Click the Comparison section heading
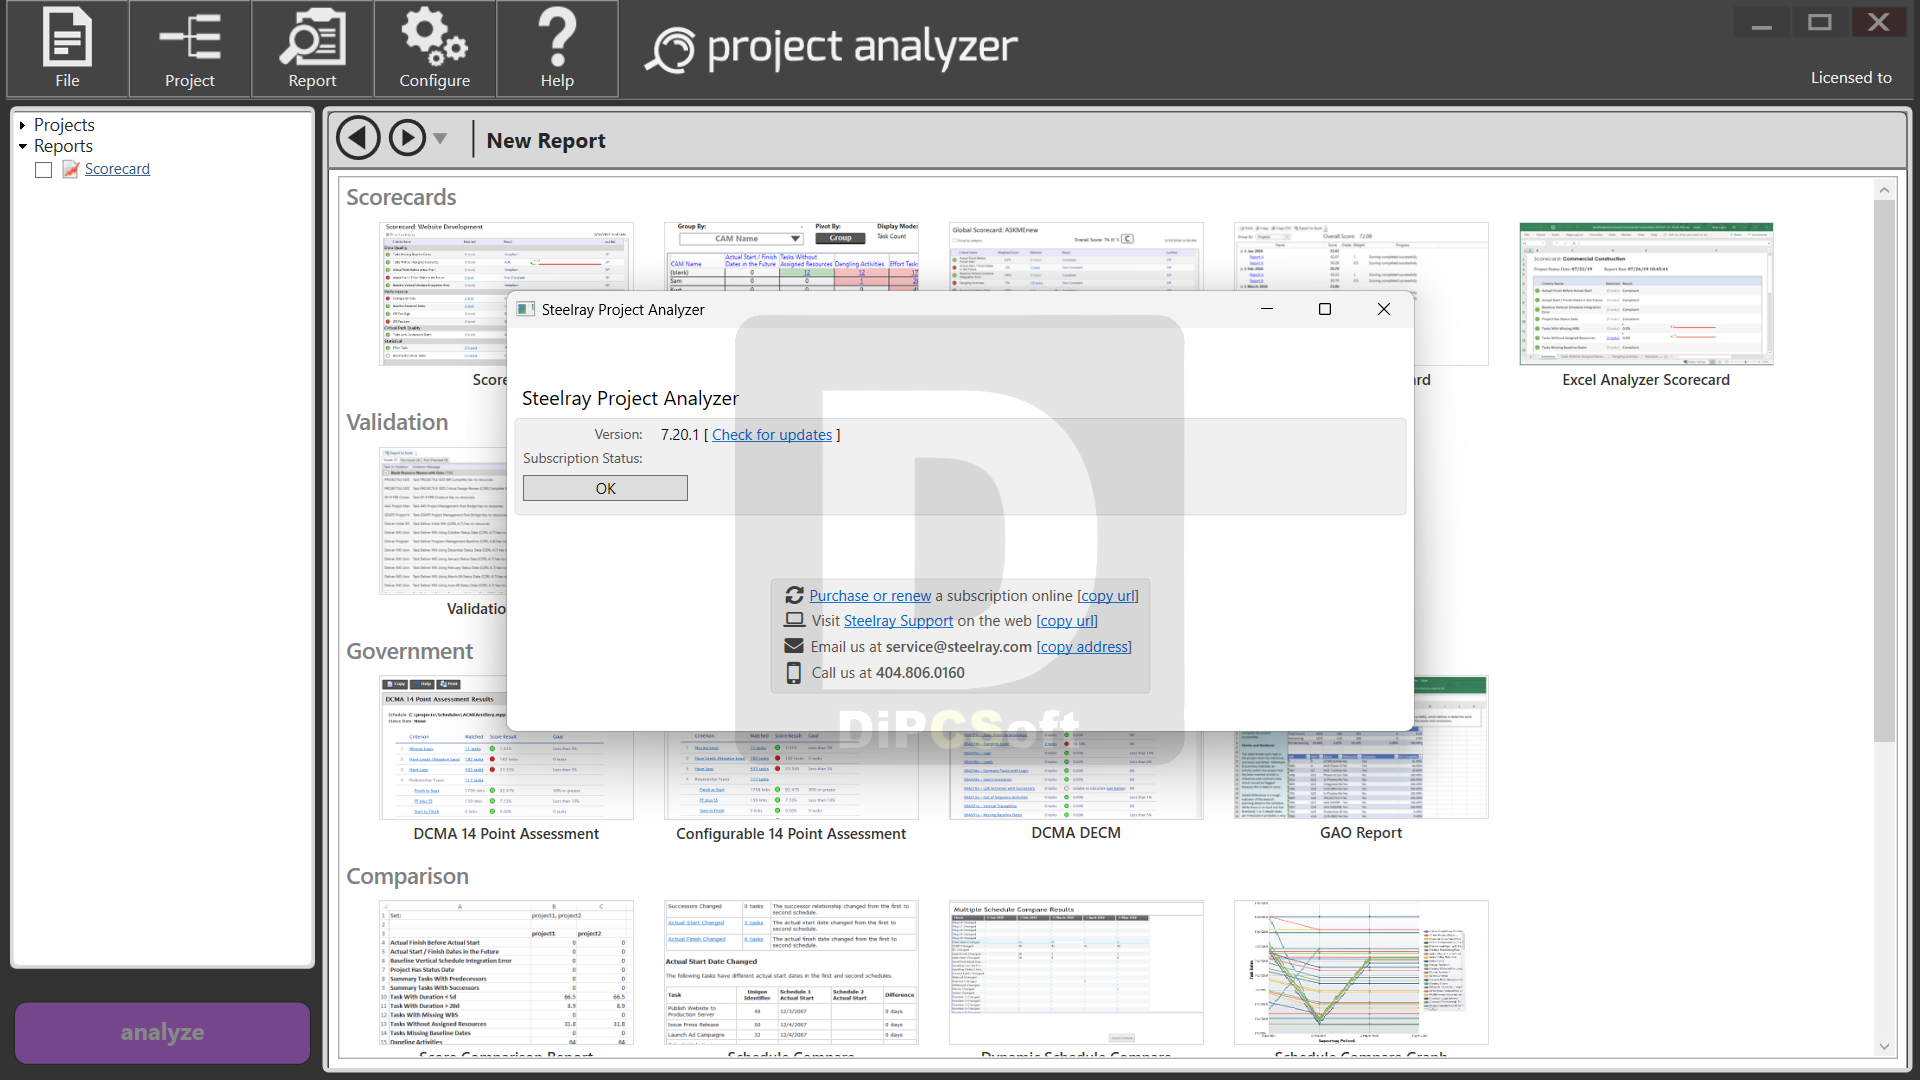This screenshot has height=1080, width=1920. 407,876
